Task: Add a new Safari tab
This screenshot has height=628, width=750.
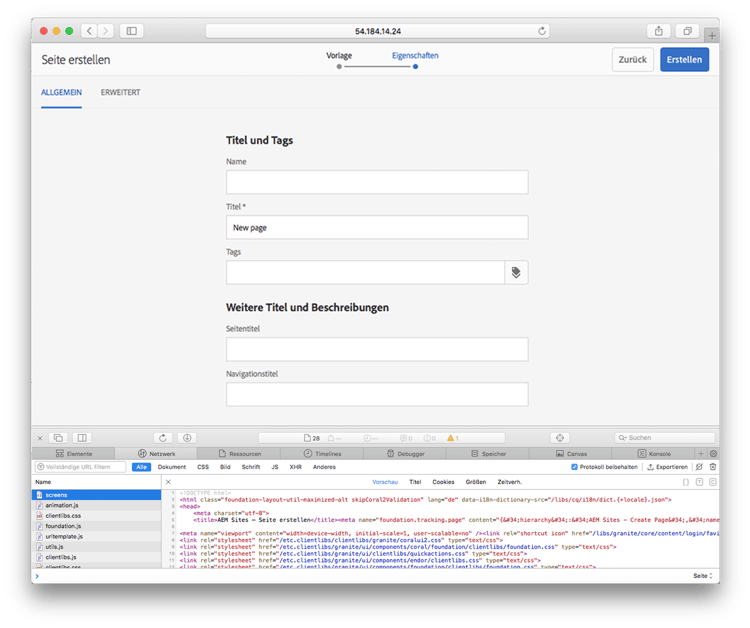Action: click(712, 35)
